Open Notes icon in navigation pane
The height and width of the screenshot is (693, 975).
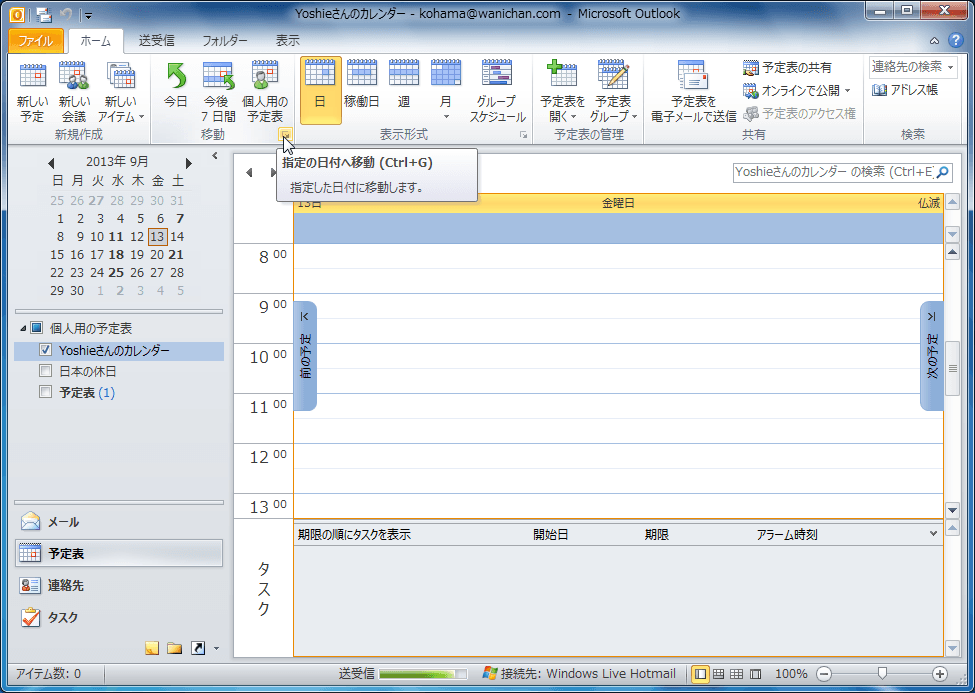(x=152, y=649)
